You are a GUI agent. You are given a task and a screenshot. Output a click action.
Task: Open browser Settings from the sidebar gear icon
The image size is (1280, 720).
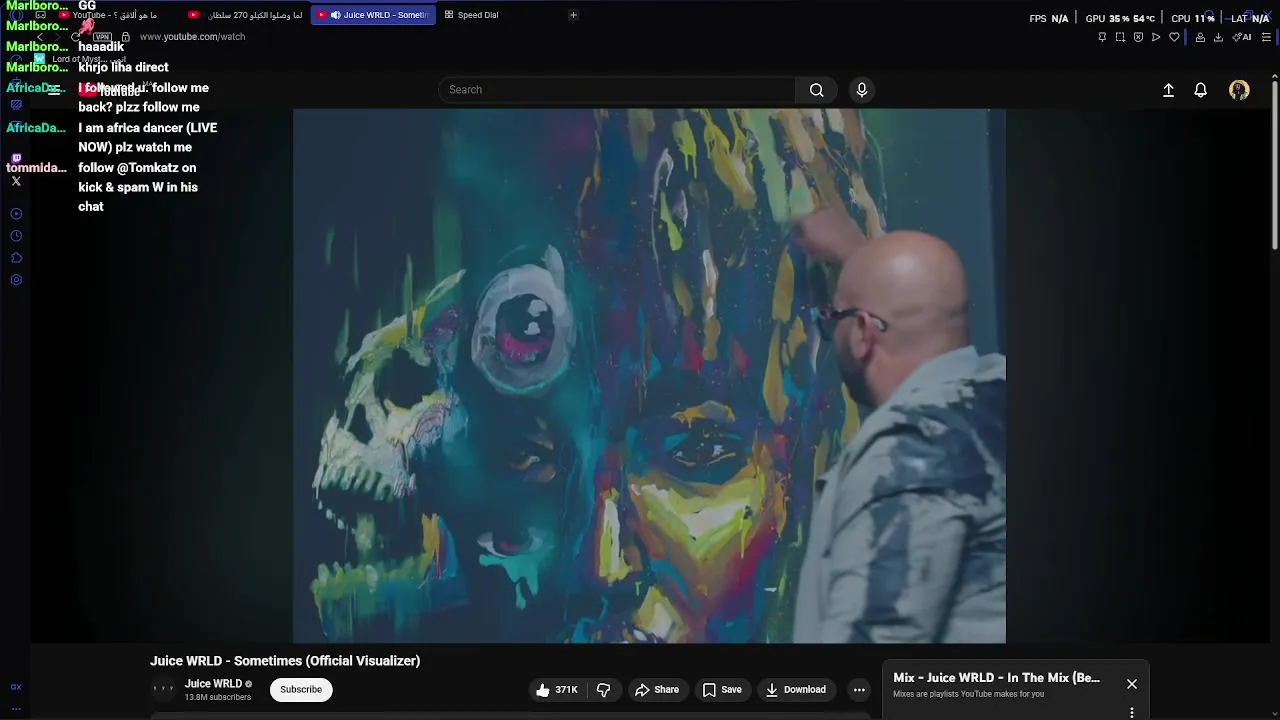click(16, 280)
